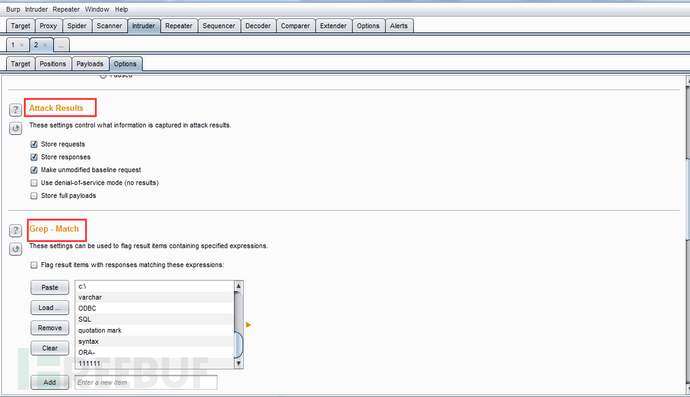The image size is (690, 397).
Task: Uncheck Store requests checkbox
Action: pyautogui.click(x=34, y=144)
